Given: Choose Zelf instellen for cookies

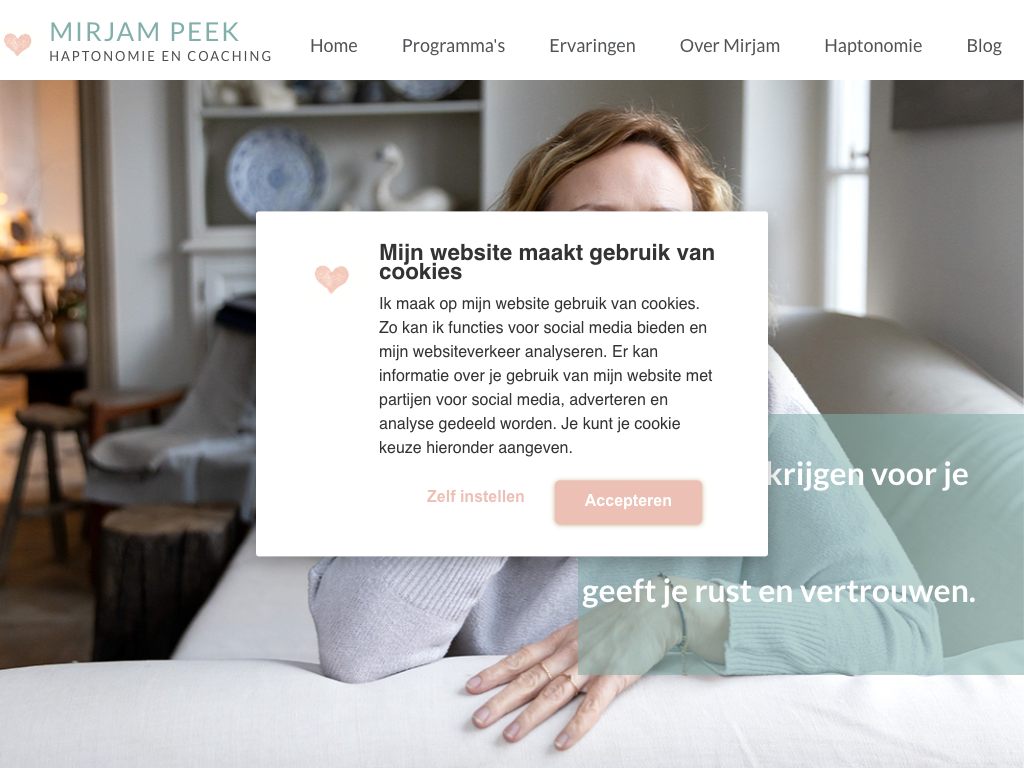Looking at the screenshot, I should pyautogui.click(x=475, y=496).
